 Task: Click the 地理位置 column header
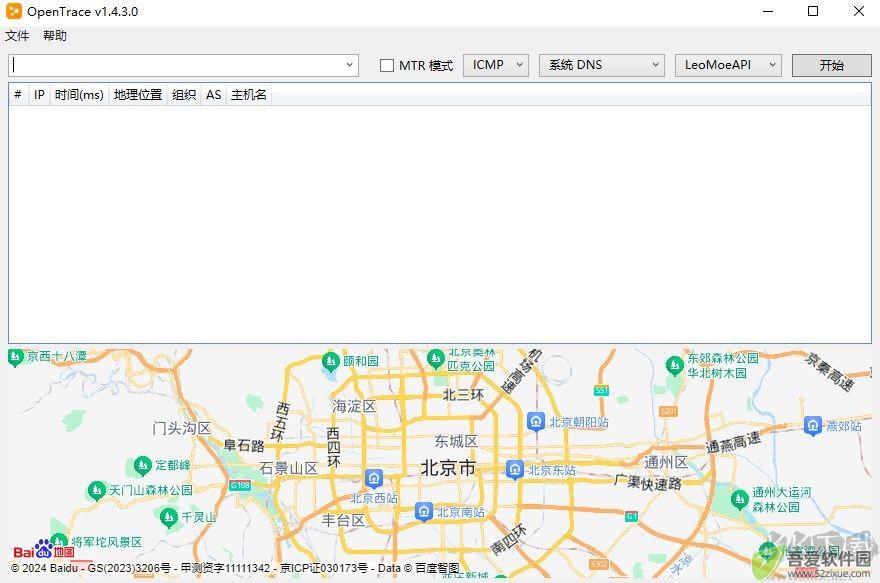tap(138, 95)
